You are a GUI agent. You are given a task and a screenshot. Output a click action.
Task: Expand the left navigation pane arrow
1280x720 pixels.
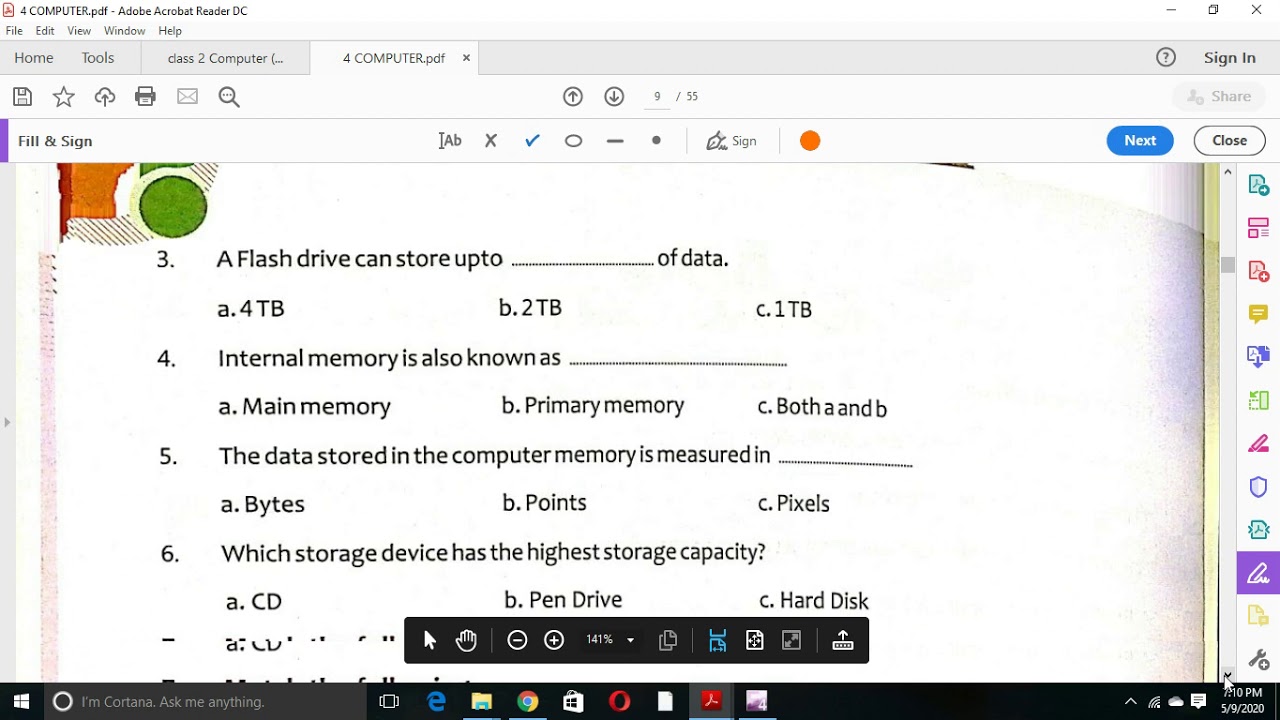tap(7, 422)
